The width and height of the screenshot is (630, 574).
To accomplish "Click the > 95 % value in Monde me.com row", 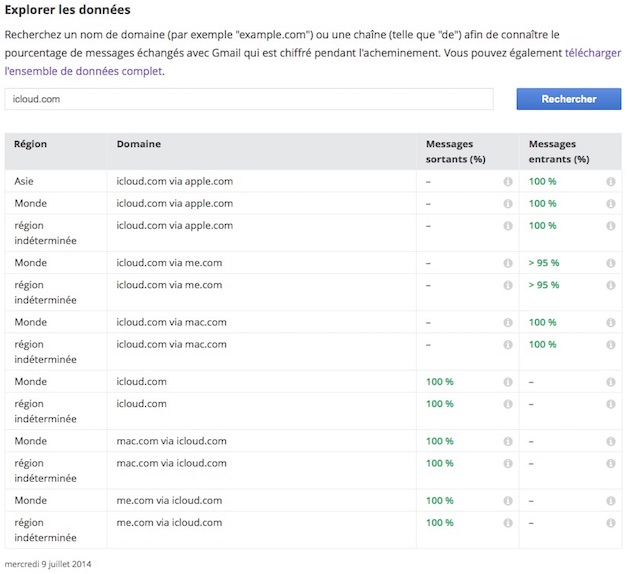I will [544, 263].
